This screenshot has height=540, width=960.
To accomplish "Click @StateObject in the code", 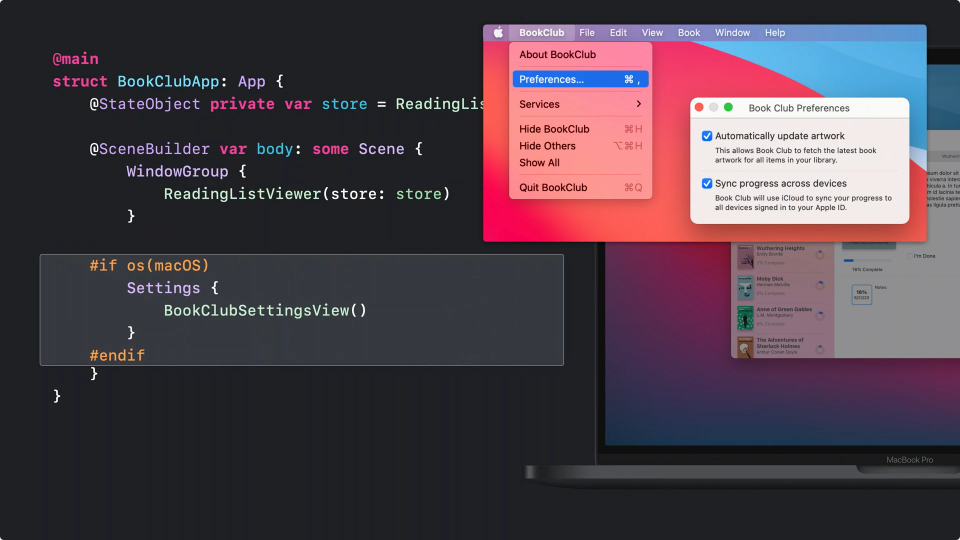I will click(x=145, y=104).
